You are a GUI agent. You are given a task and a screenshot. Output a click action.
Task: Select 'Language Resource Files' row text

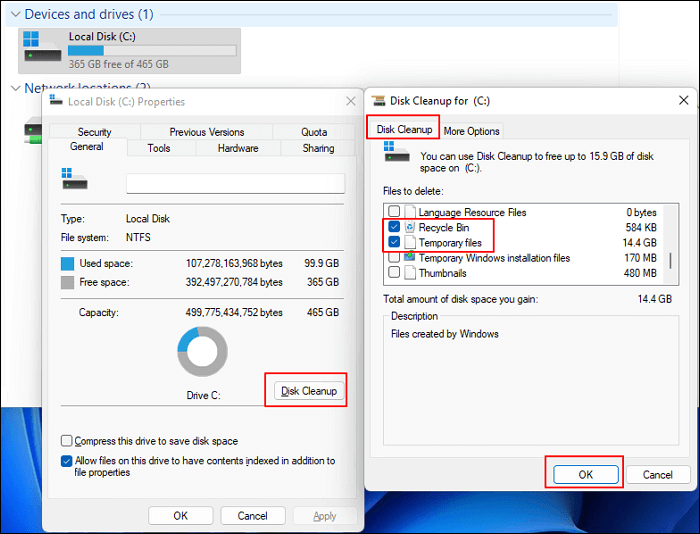point(472,212)
